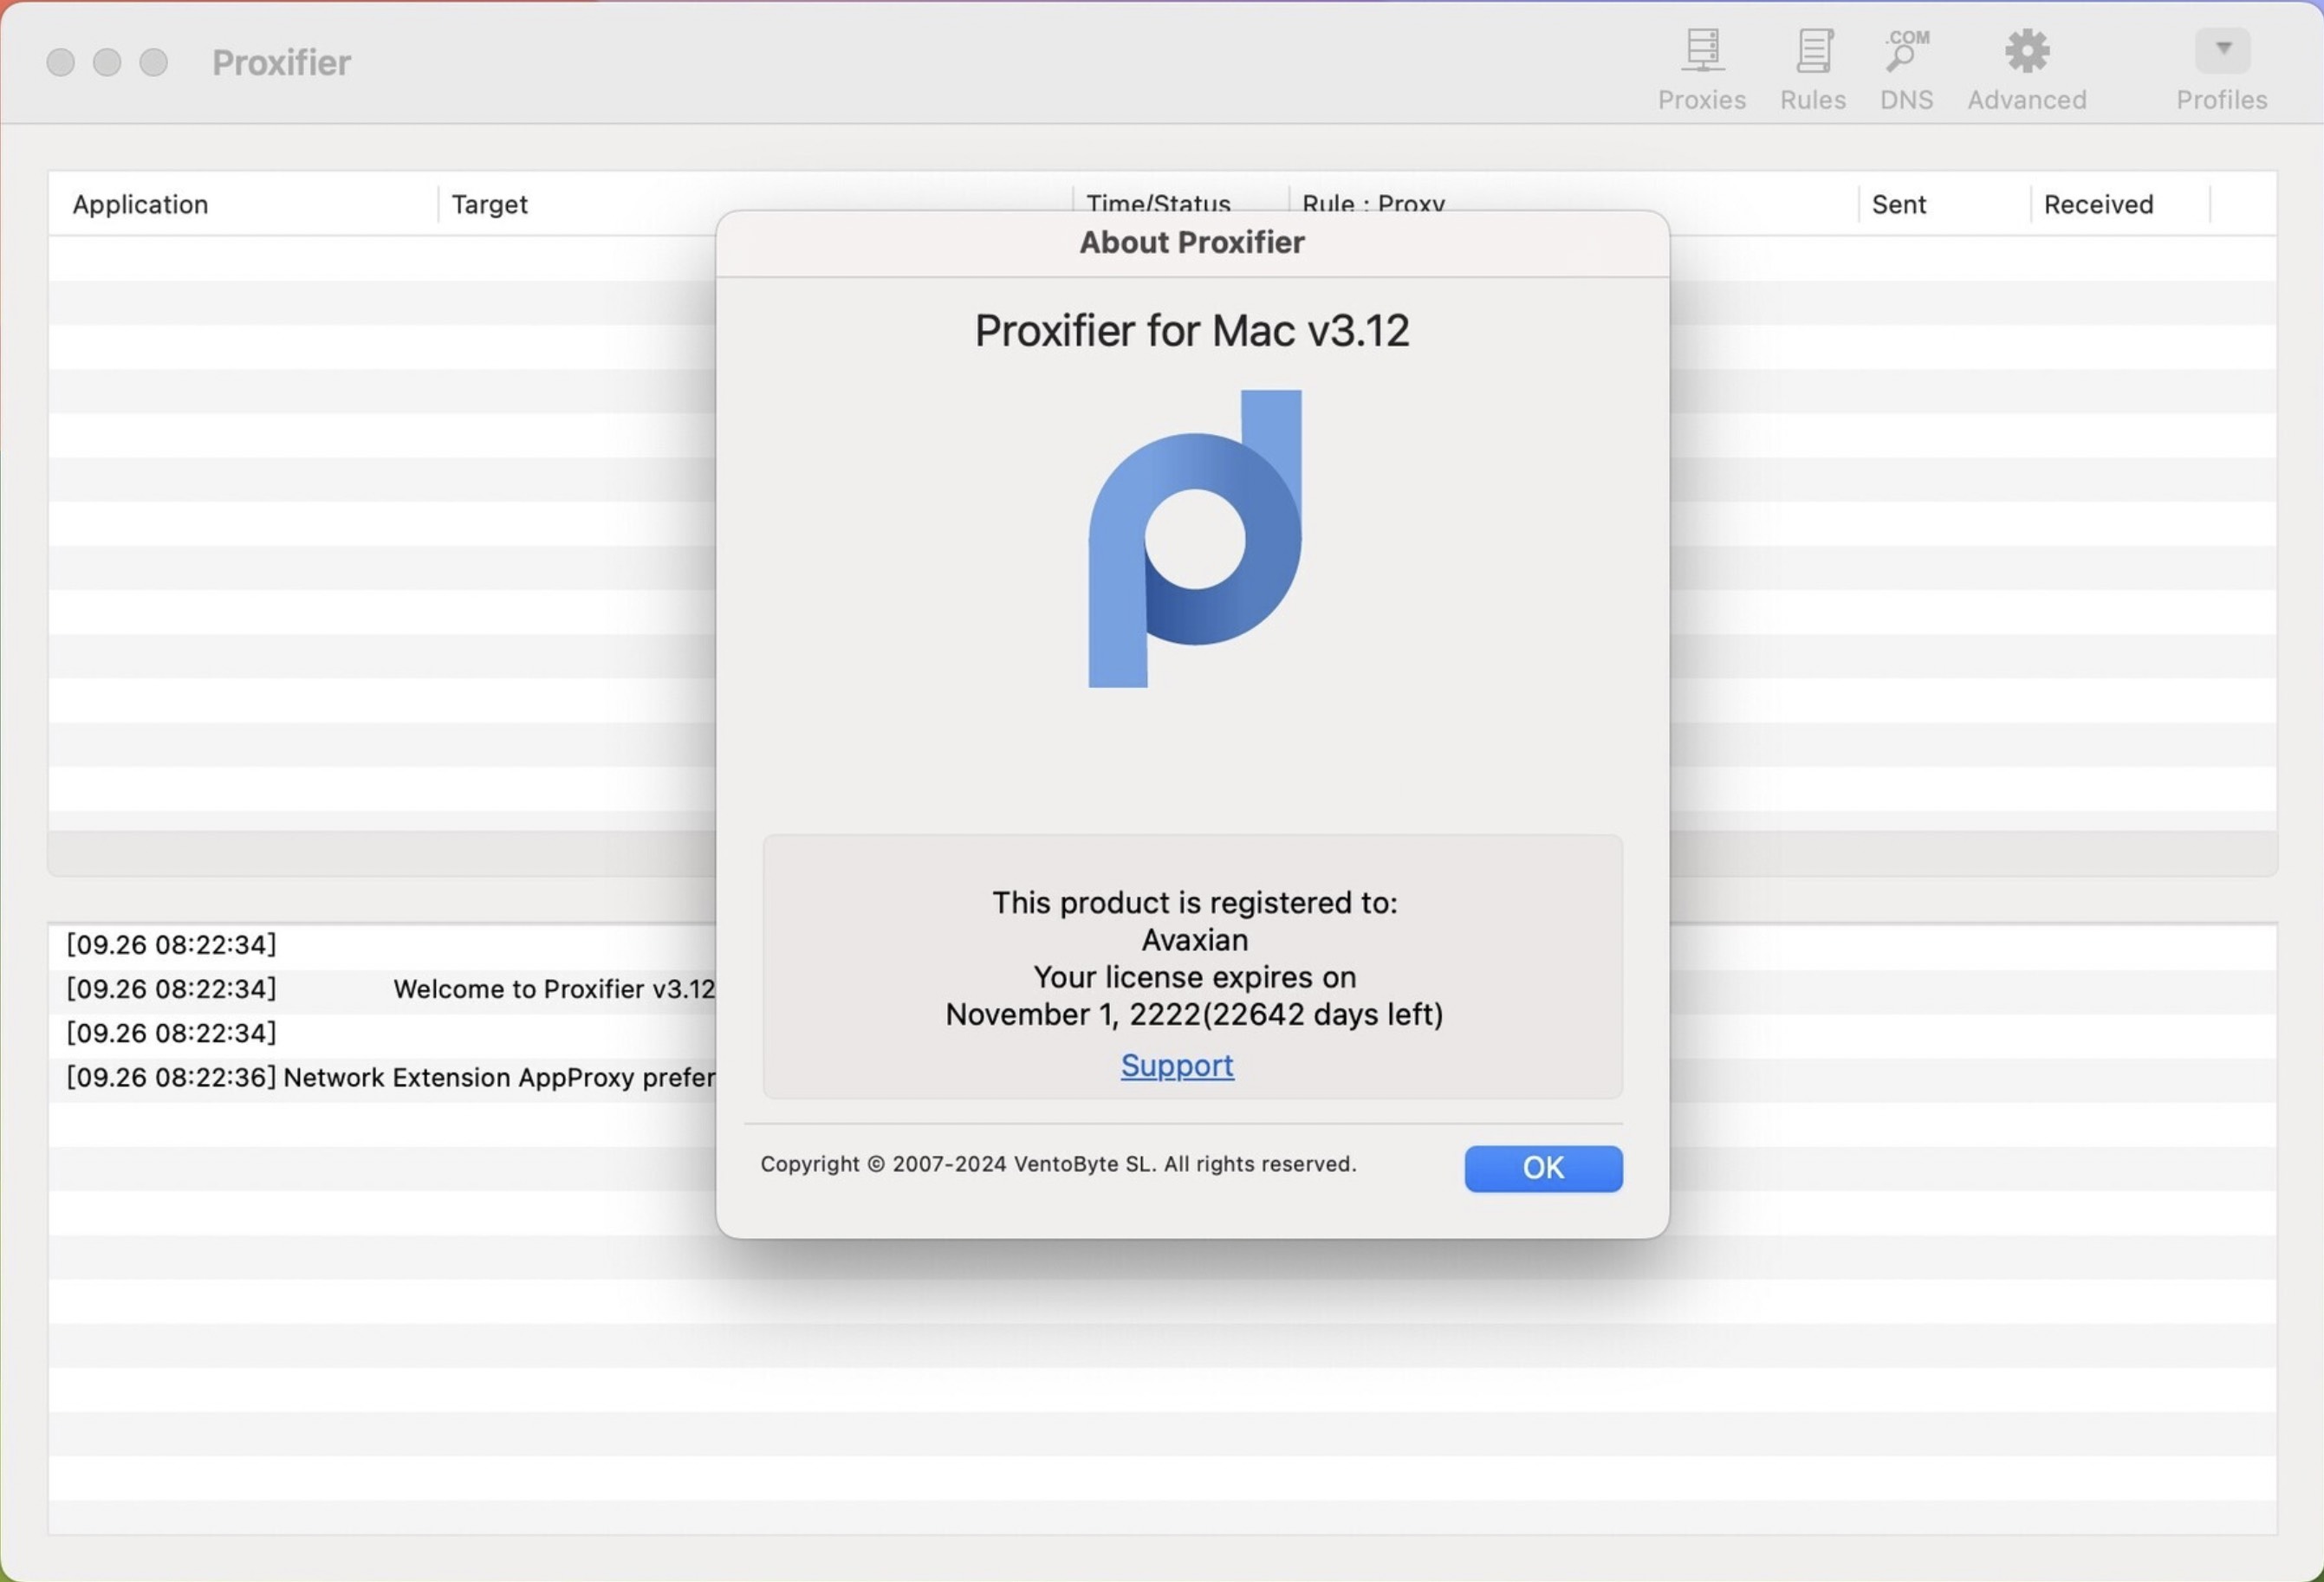Open Advanced settings panel

pos(2026,63)
